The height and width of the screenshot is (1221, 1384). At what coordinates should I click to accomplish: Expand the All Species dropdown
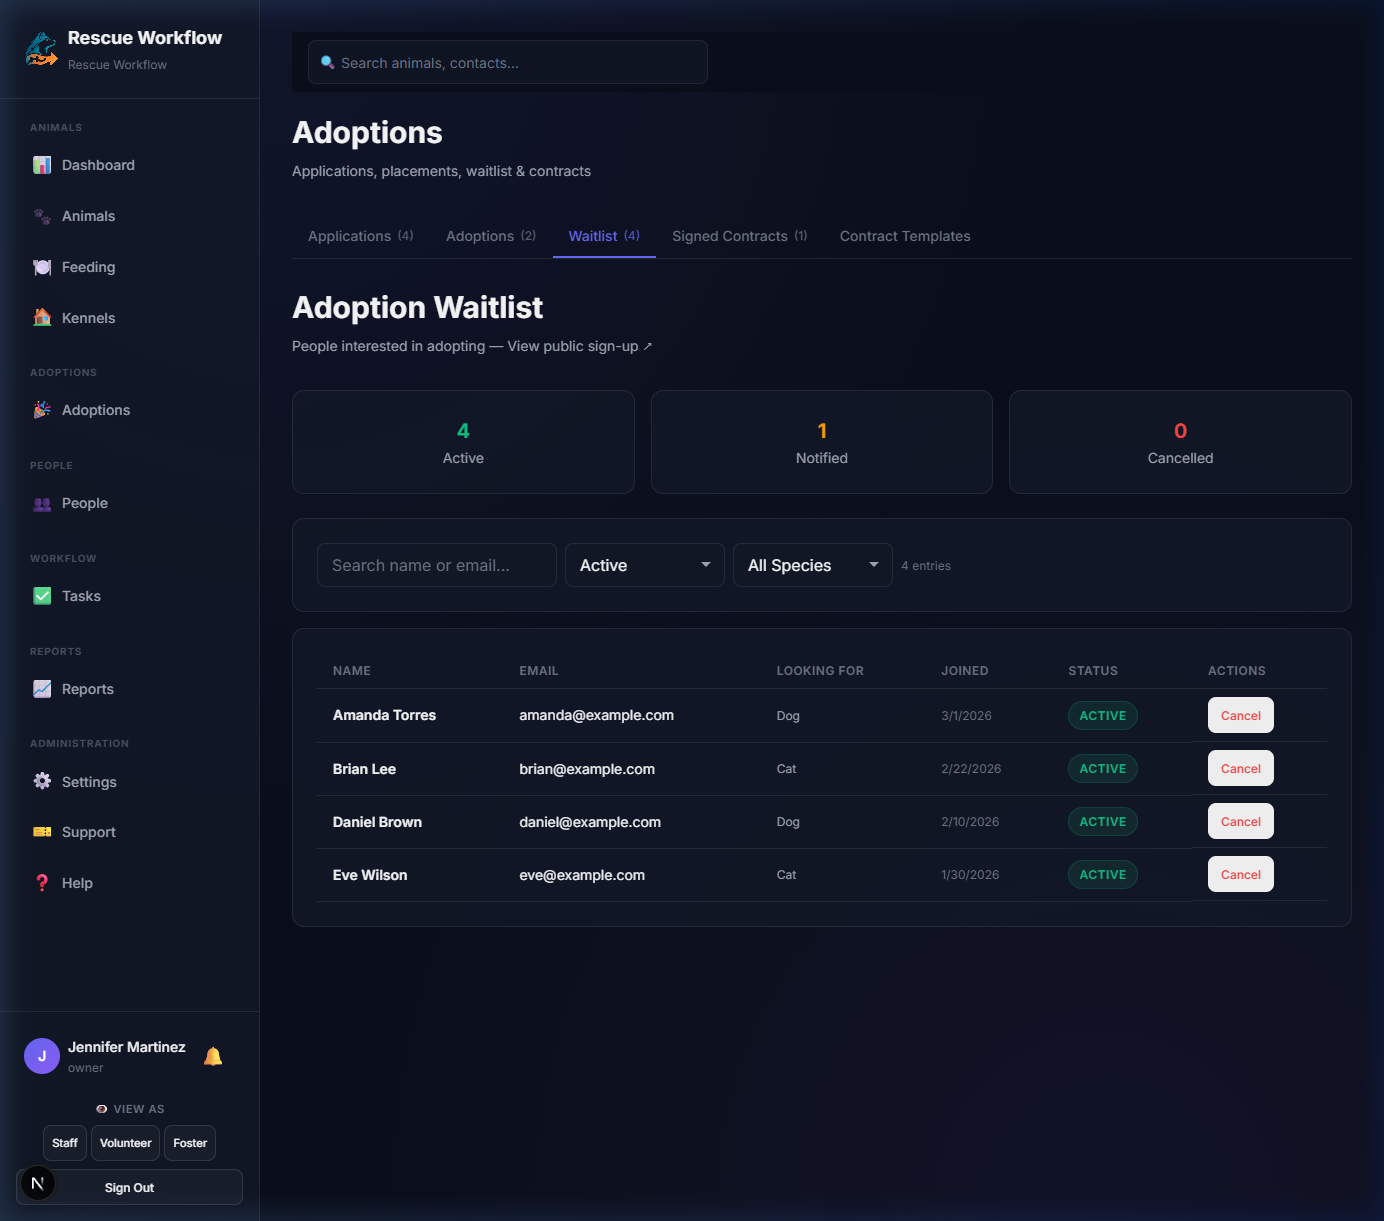(812, 565)
